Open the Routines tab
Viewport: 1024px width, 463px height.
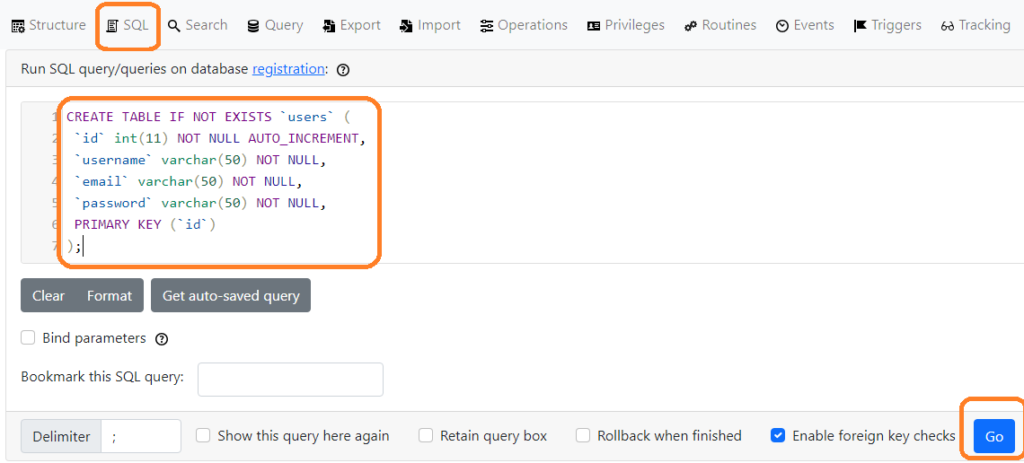720,25
